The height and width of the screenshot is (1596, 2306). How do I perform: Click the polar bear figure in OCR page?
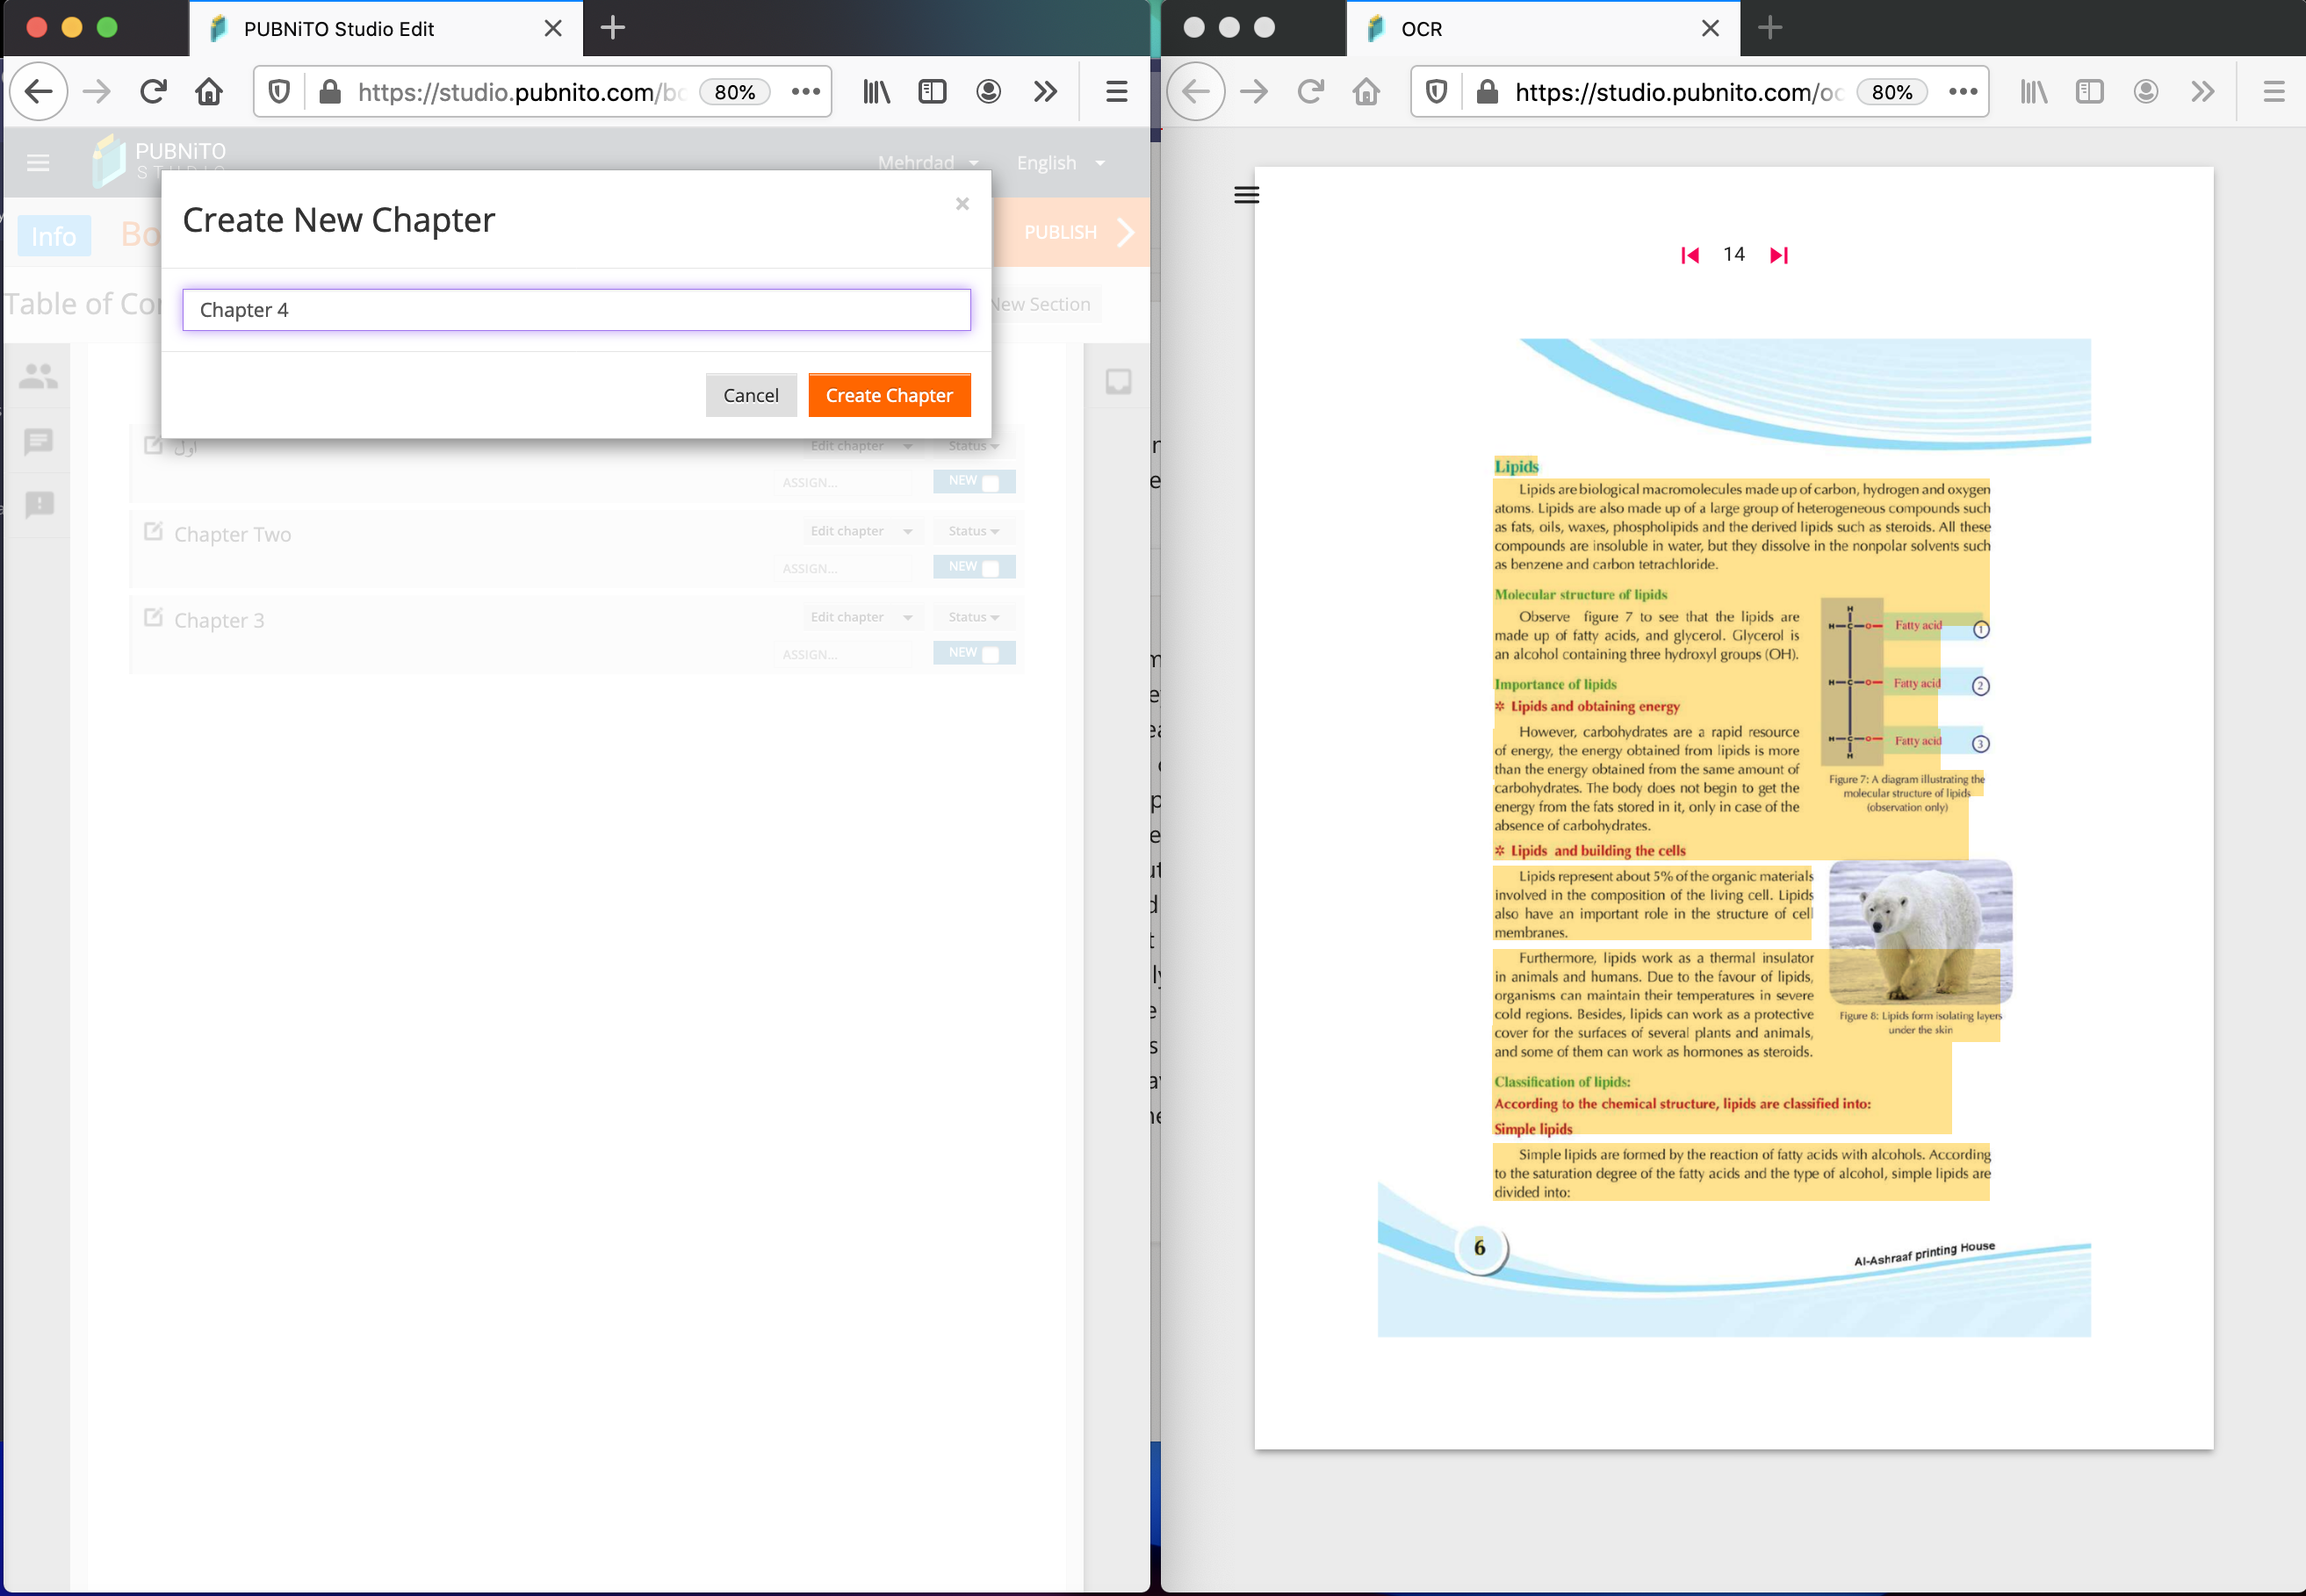click(x=1920, y=932)
